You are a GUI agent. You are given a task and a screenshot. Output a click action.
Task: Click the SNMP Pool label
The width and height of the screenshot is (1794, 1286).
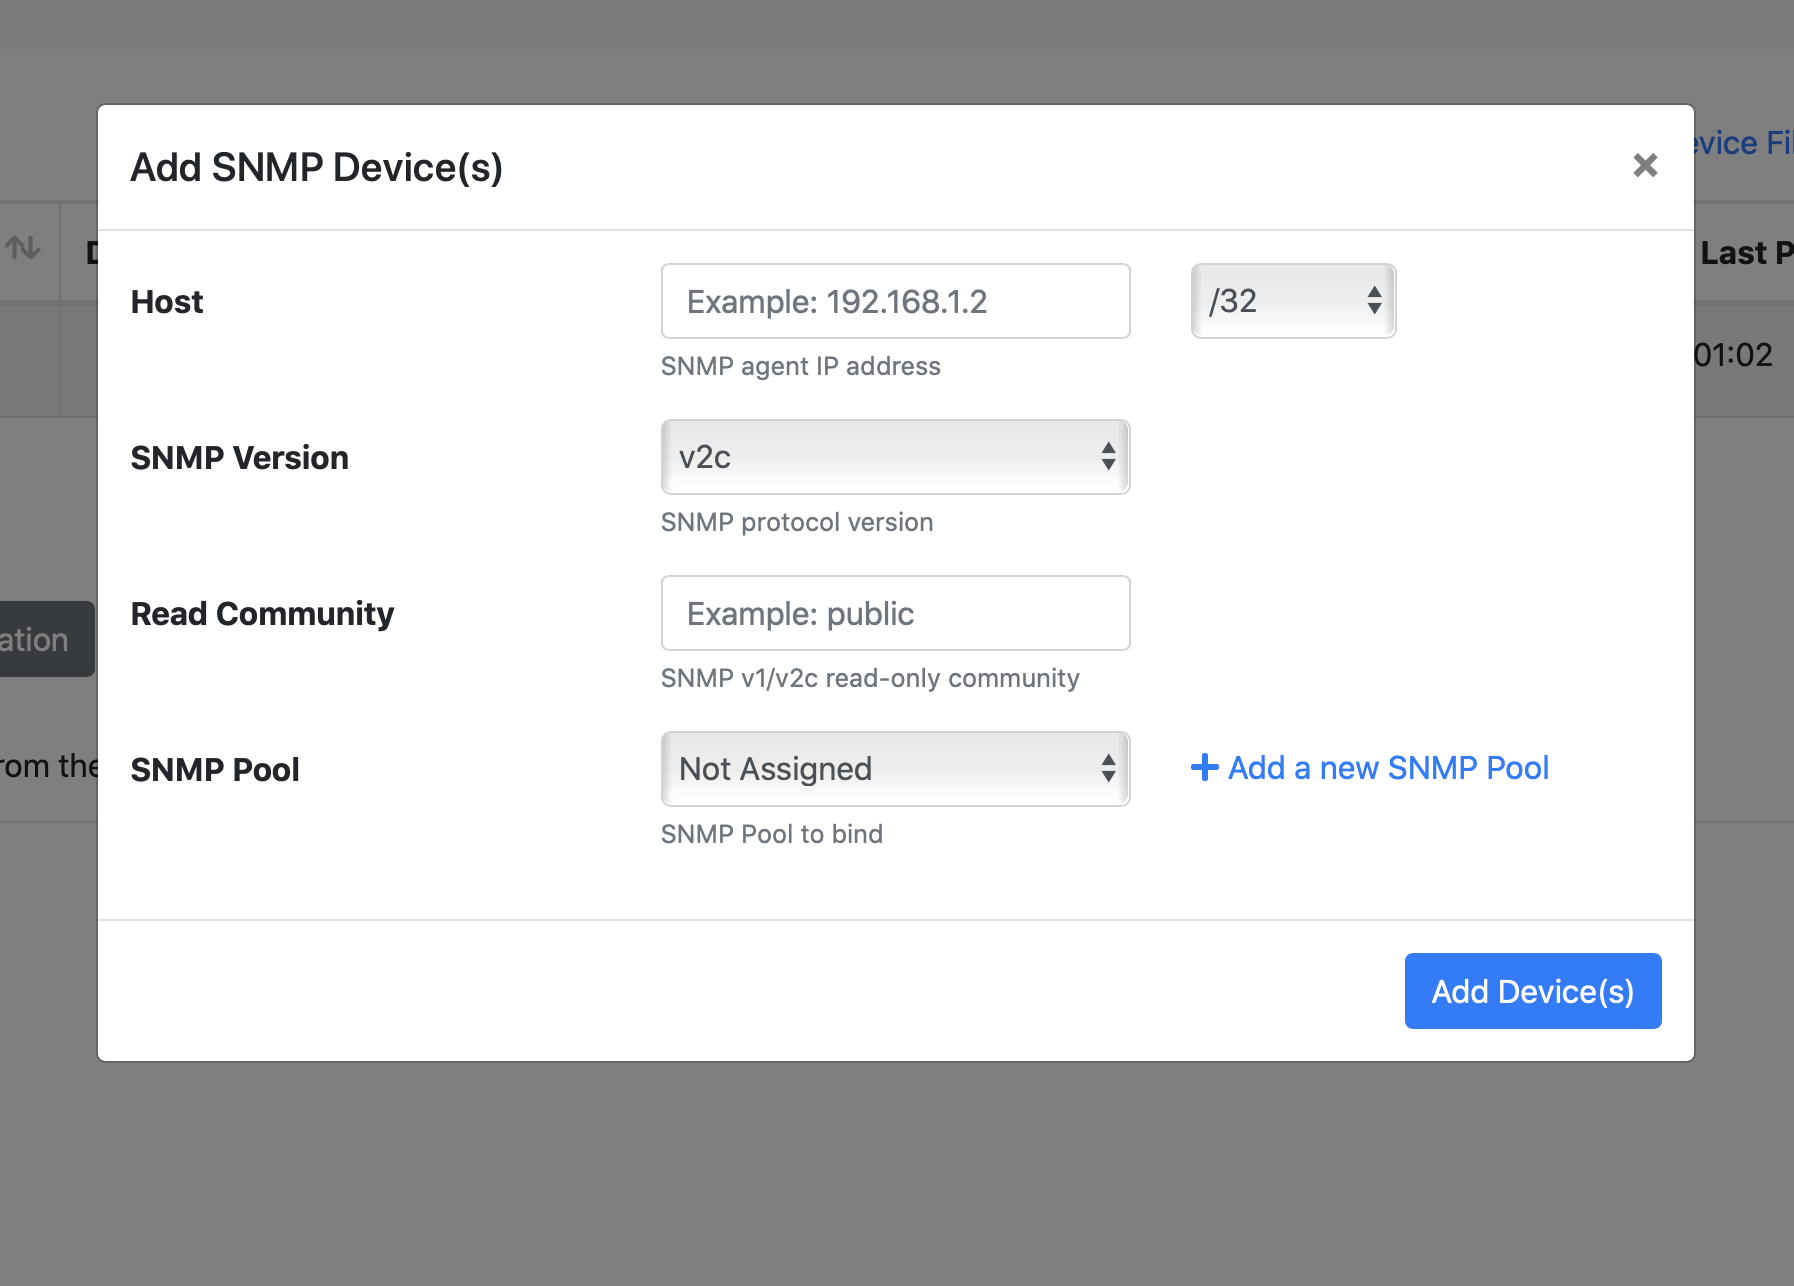pos(215,770)
